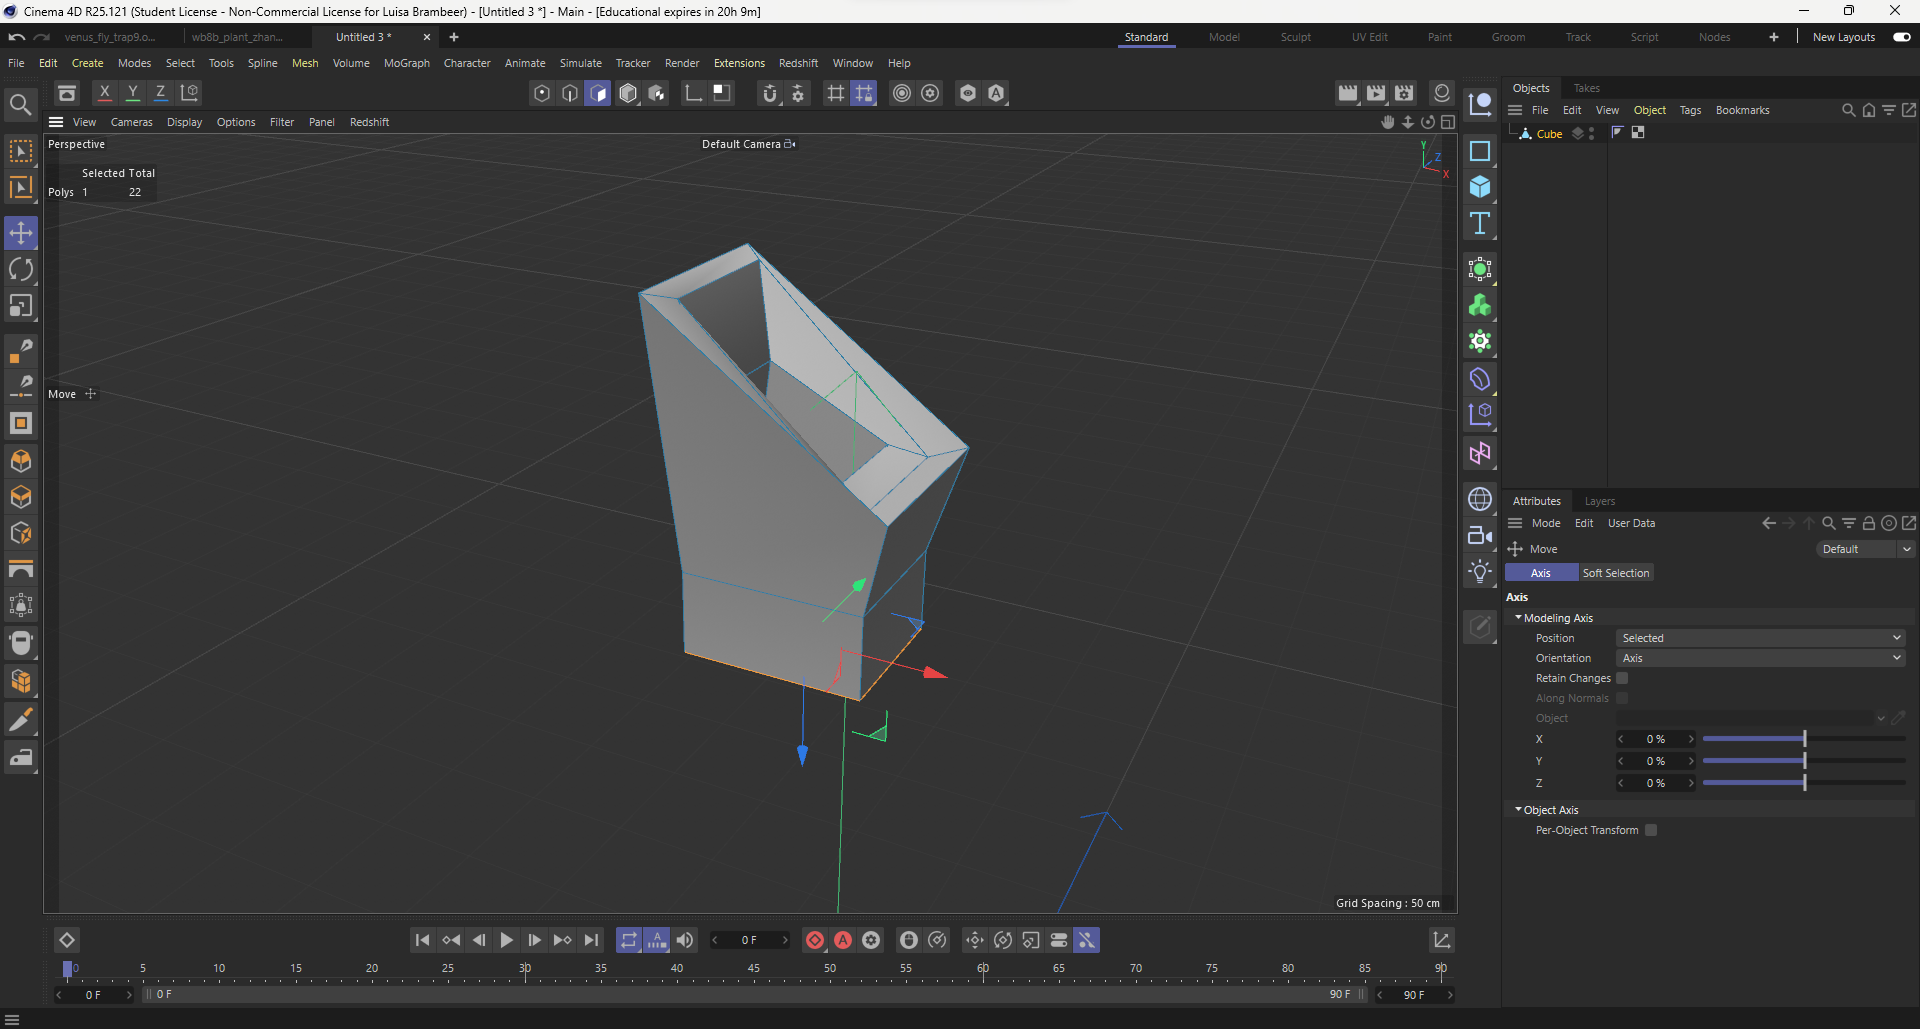Viewport: 1920px width, 1029px height.
Task: Select the Rotate tool in left toolbar
Action: (x=21, y=269)
